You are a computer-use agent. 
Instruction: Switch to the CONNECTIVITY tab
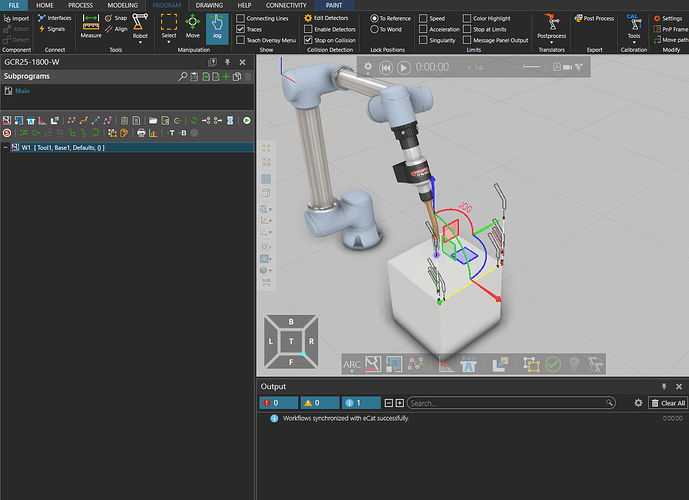[286, 5]
